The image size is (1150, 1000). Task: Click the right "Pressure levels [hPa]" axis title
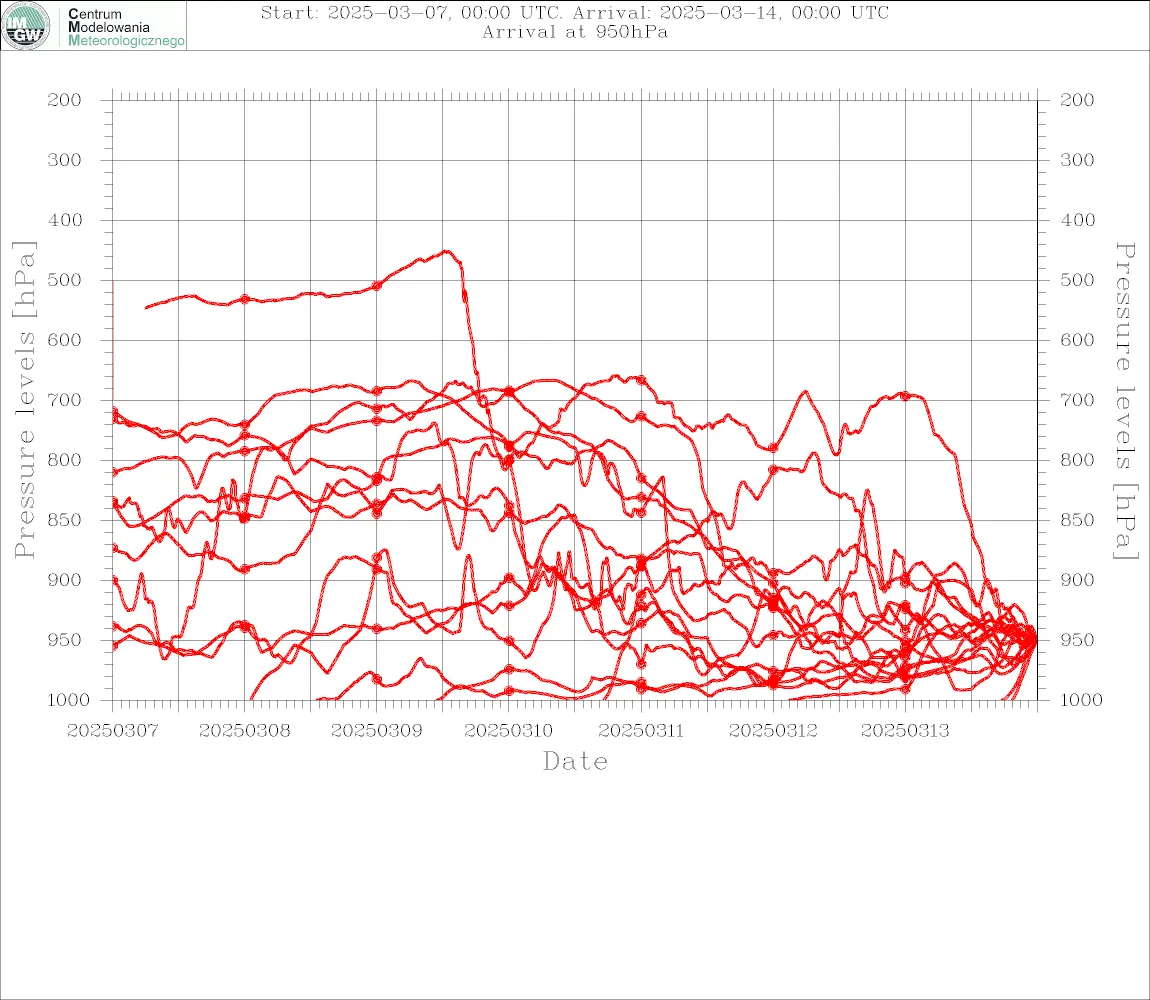(1125, 401)
